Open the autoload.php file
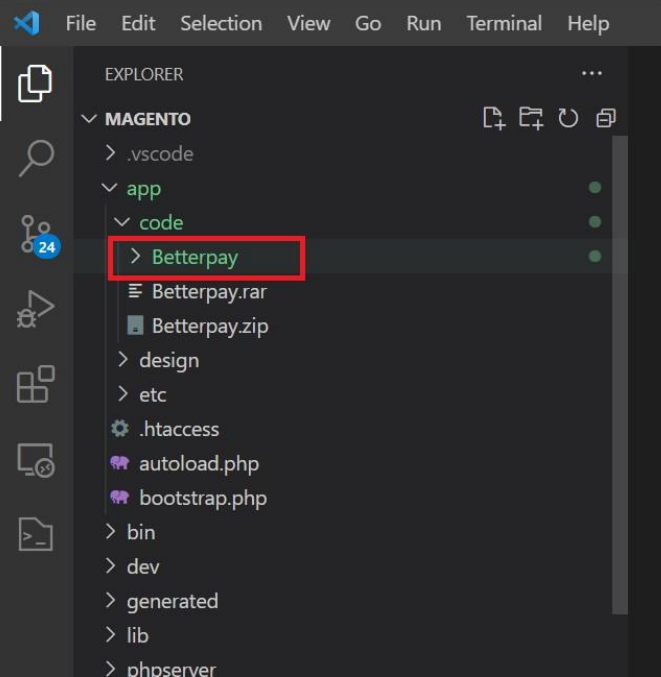Image resolution: width=661 pixels, height=677 pixels. 199,464
